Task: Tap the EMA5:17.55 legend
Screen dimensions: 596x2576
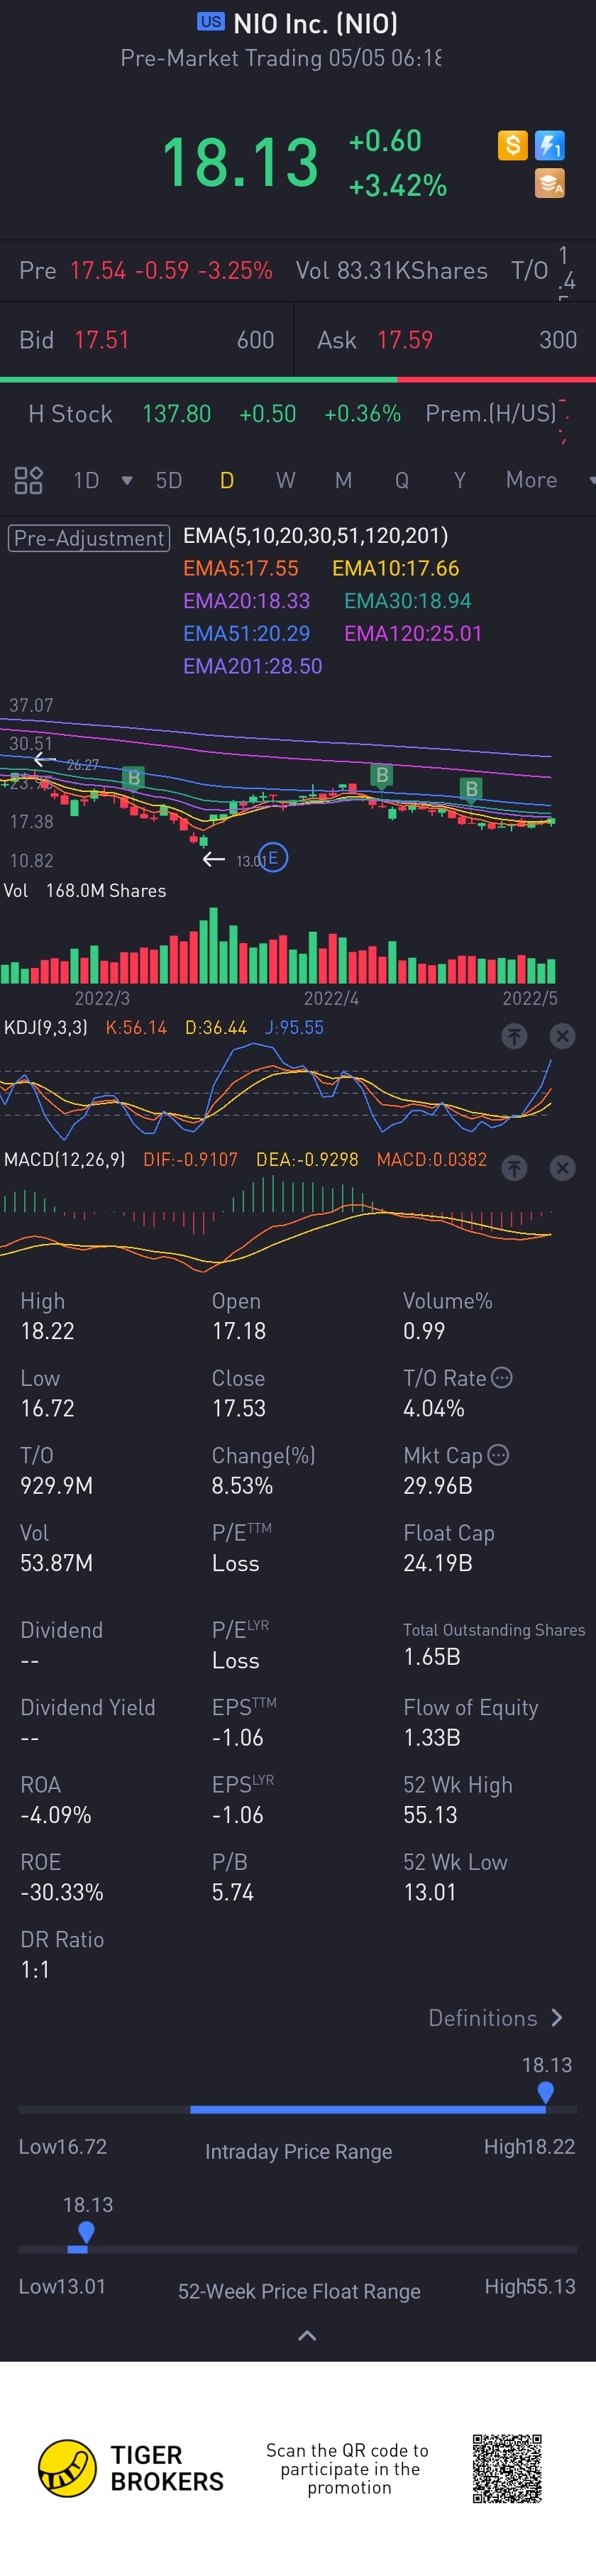Action: [241, 568]
